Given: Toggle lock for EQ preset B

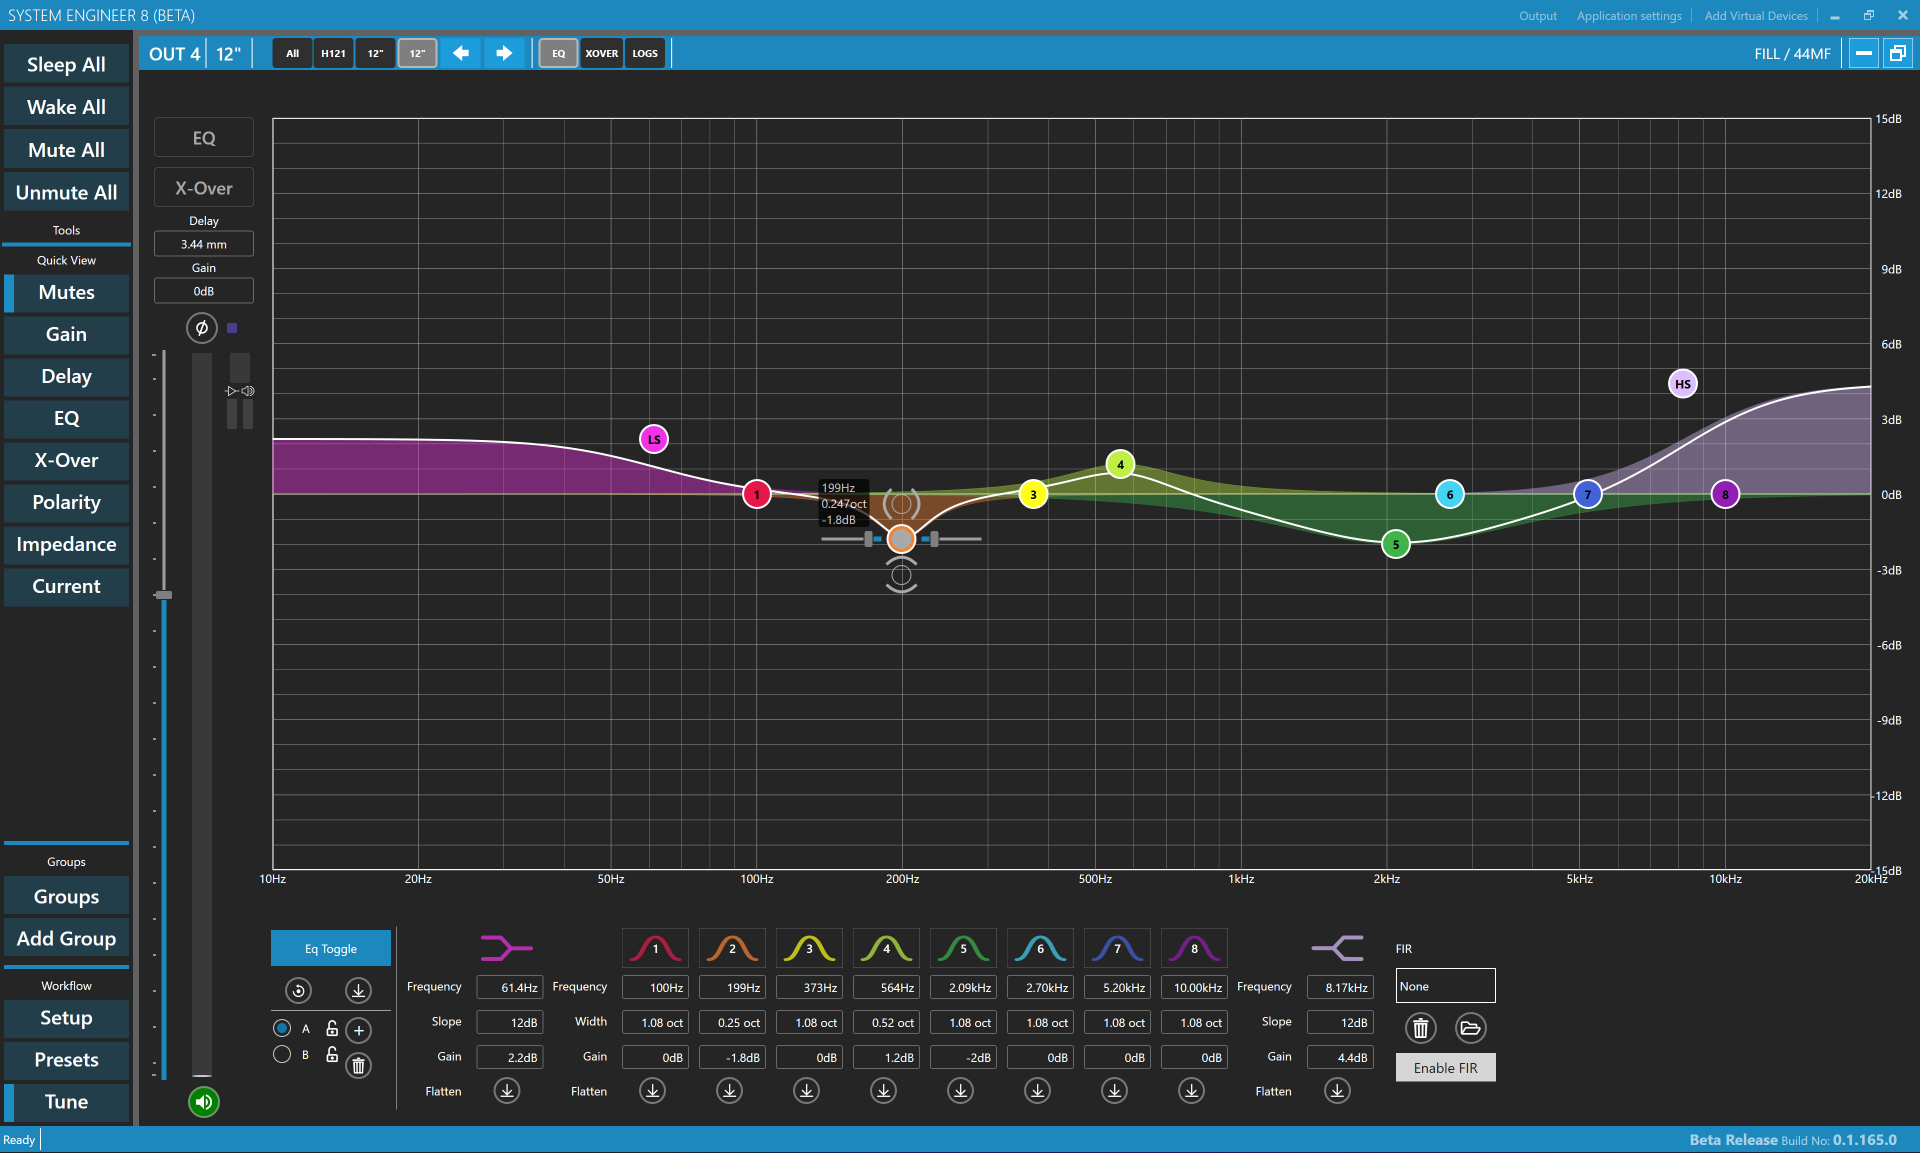Looking at the screenshot, I should (x=332, y=1054).
